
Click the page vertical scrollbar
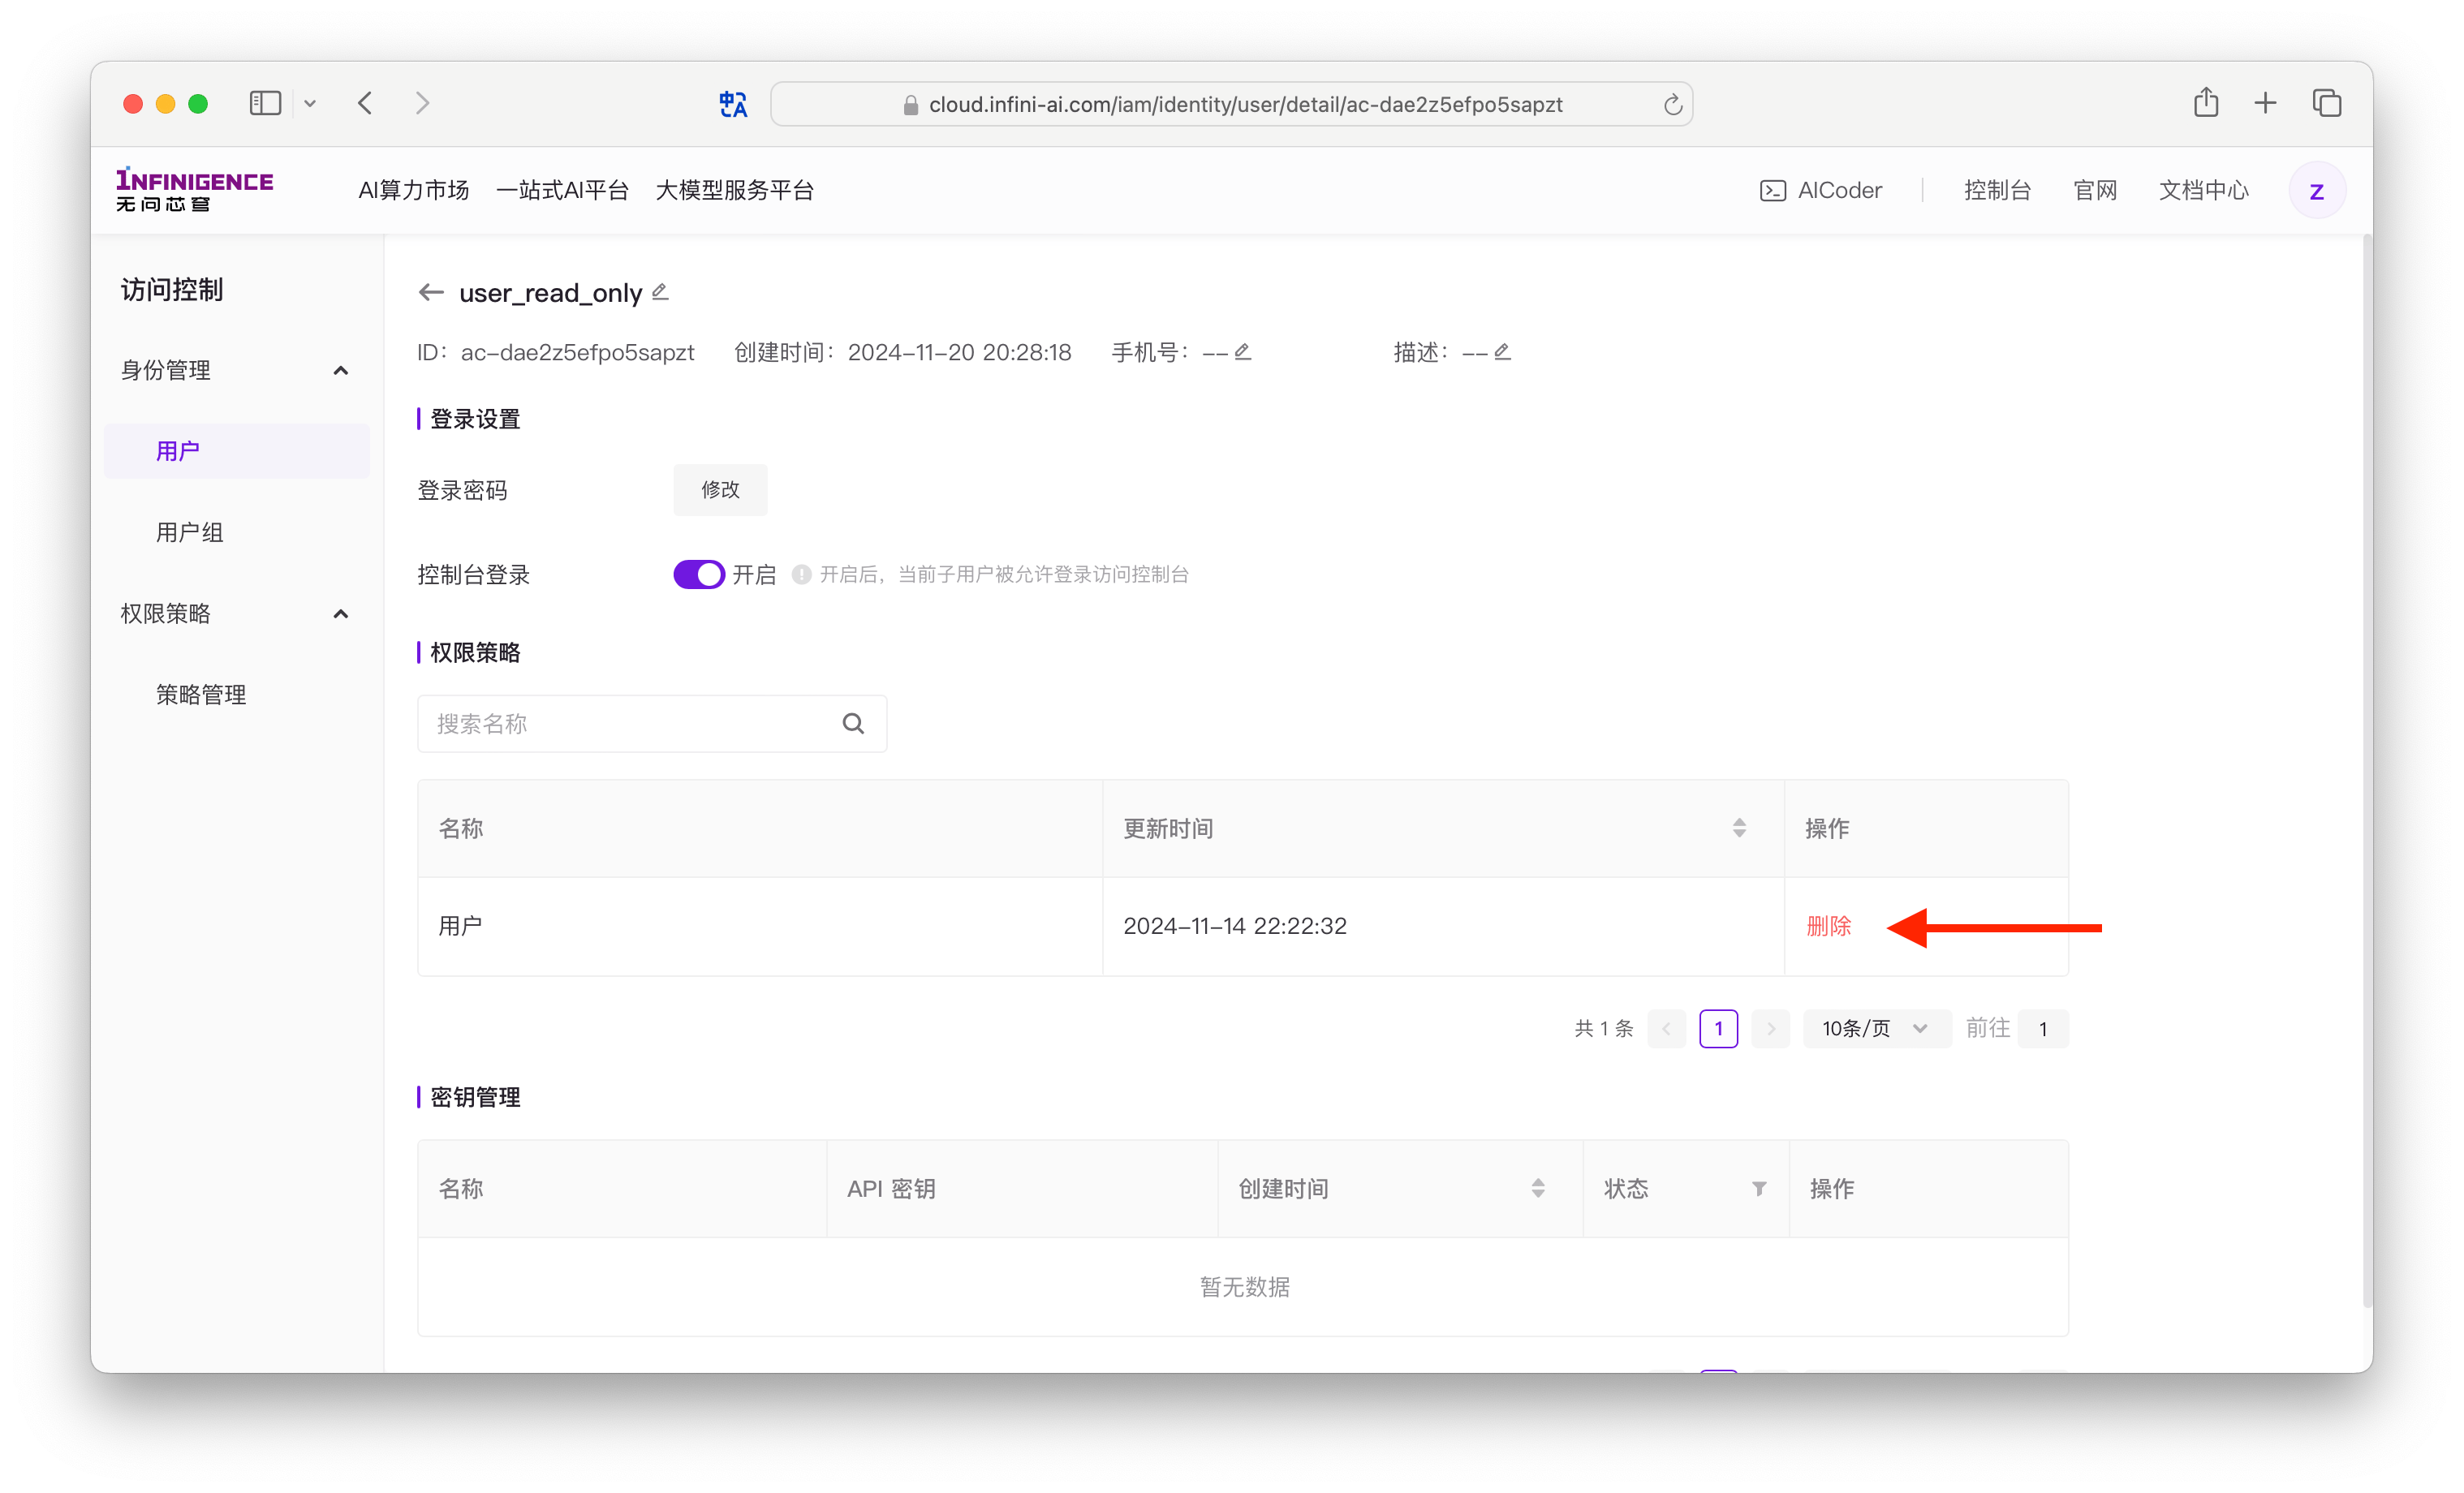pos(2367,770)
